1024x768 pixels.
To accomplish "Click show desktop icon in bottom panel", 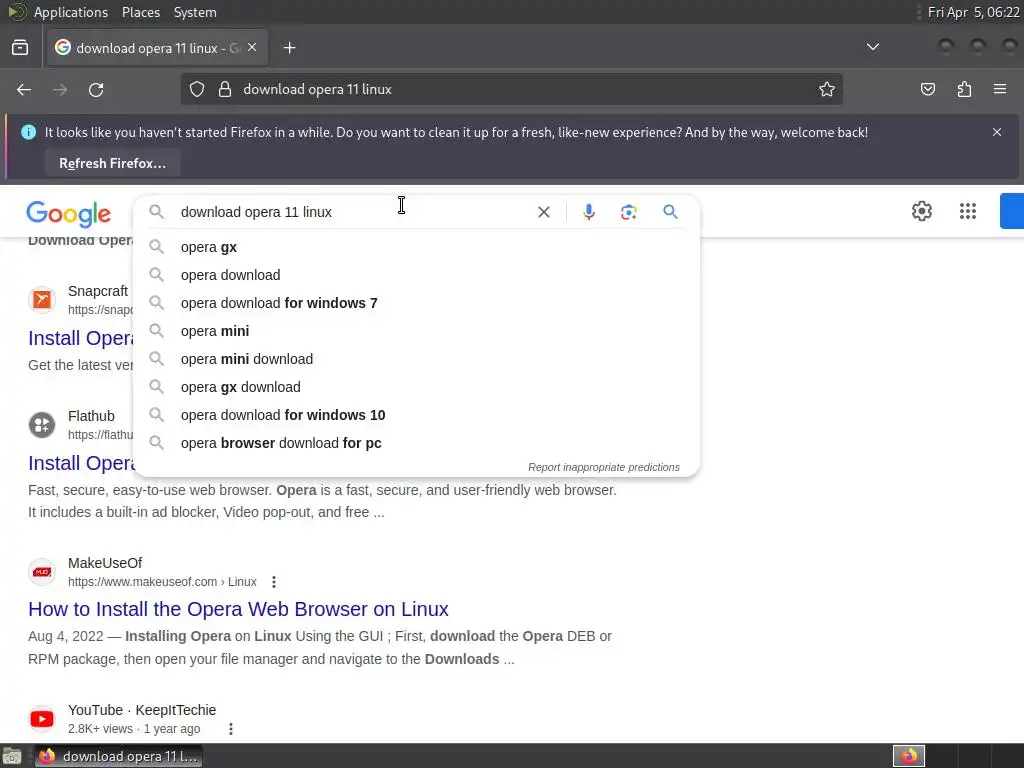I will coord(12,756).
